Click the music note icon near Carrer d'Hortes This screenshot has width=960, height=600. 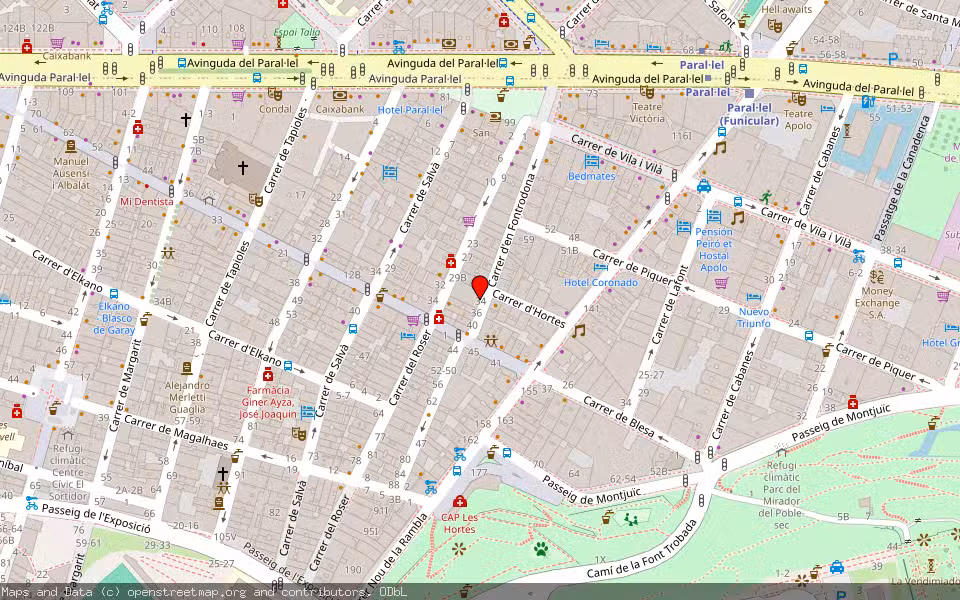579,331
